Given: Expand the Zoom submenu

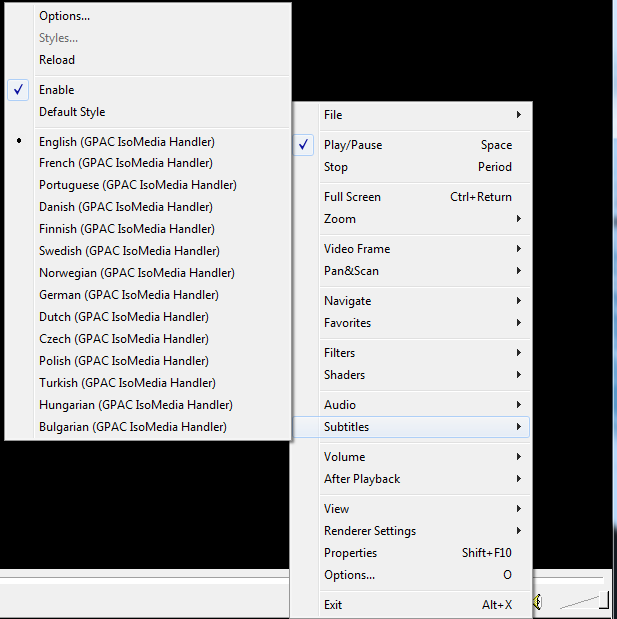Looking at the screenshot, I should [411, 219].
